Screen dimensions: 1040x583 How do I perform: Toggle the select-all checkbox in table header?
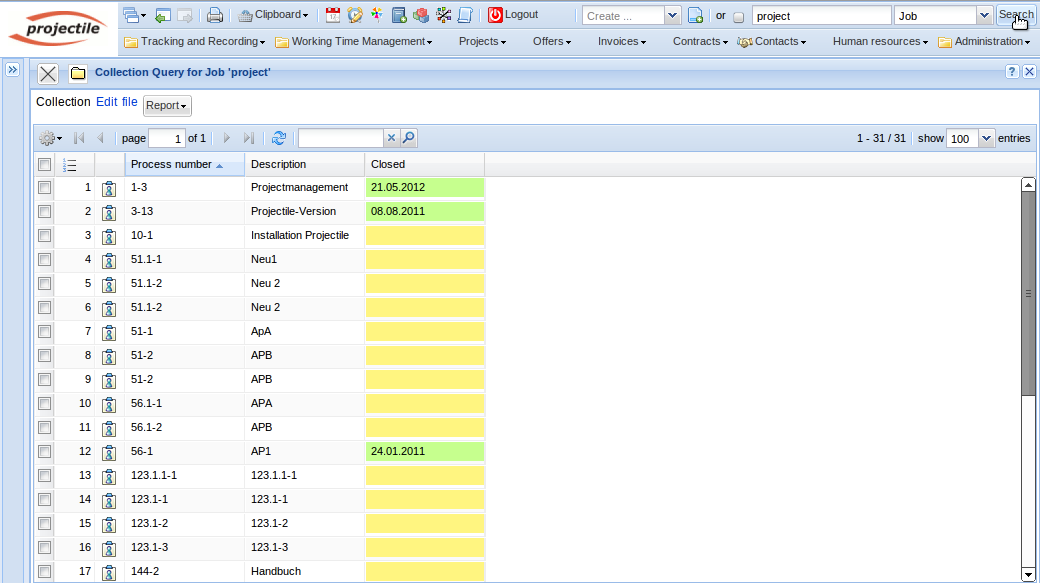pos(44,164)
